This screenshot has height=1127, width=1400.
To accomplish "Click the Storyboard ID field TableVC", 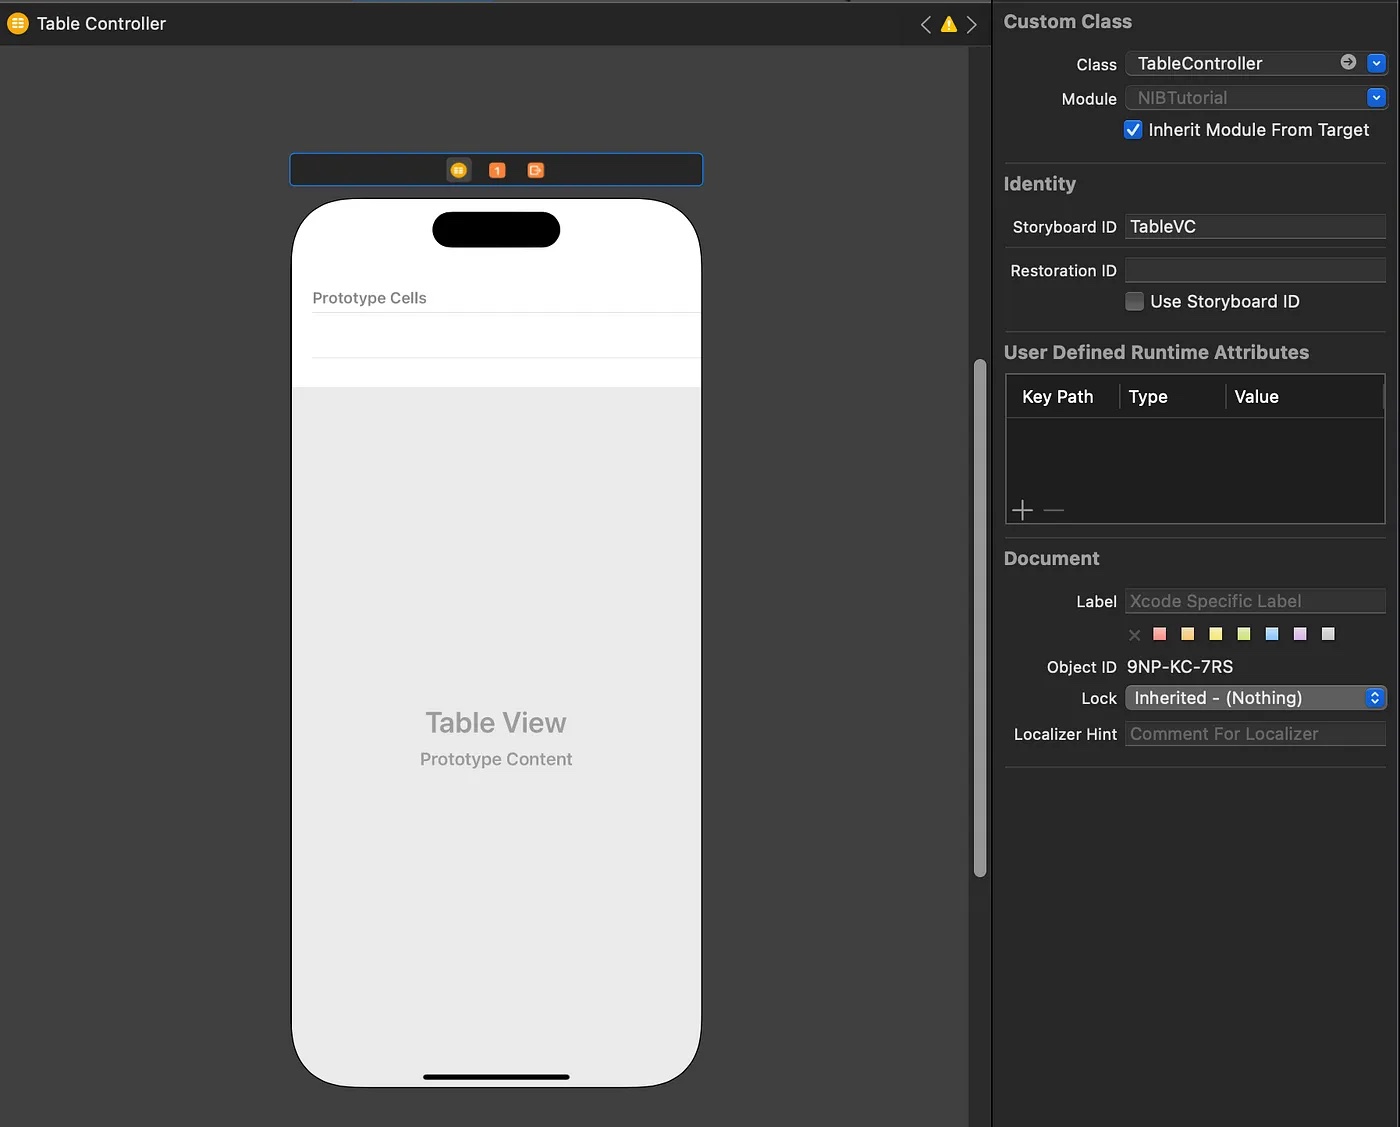I will [x=1256, y=227].
